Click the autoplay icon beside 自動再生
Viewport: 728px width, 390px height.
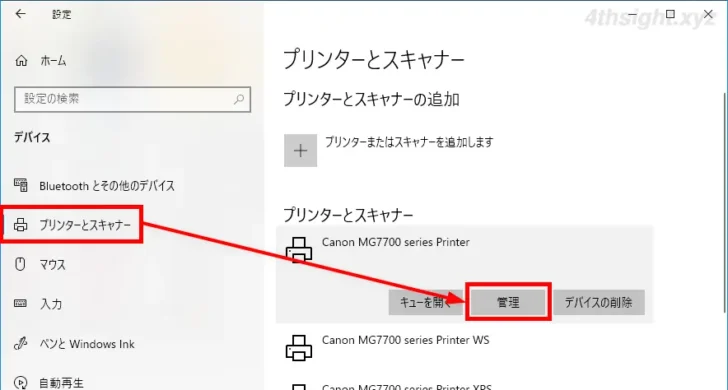coord(20,384)
